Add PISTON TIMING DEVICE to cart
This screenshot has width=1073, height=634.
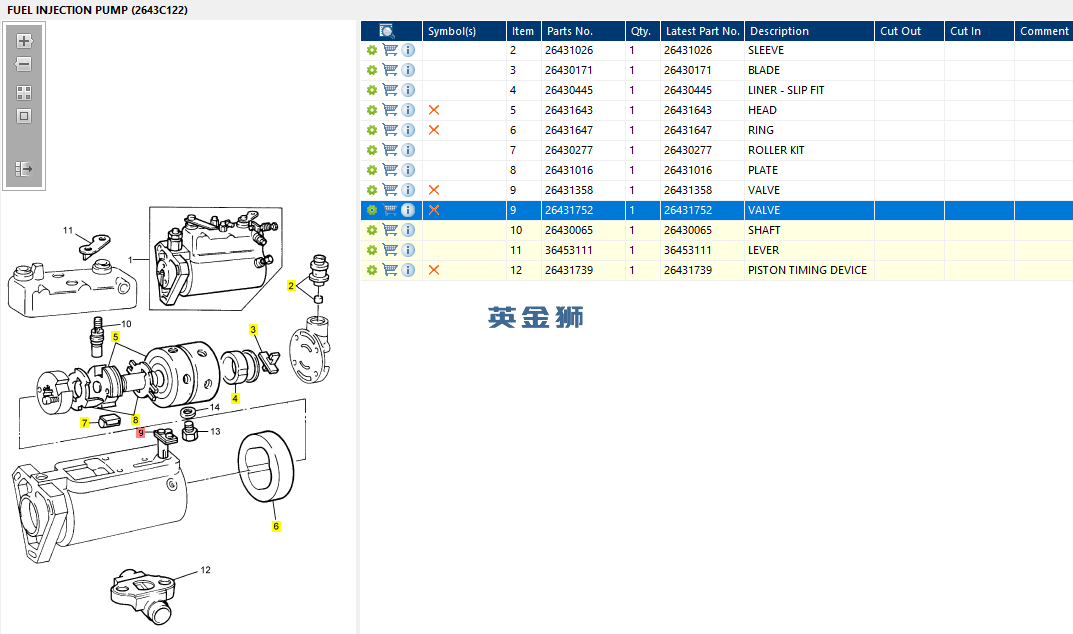390,270
